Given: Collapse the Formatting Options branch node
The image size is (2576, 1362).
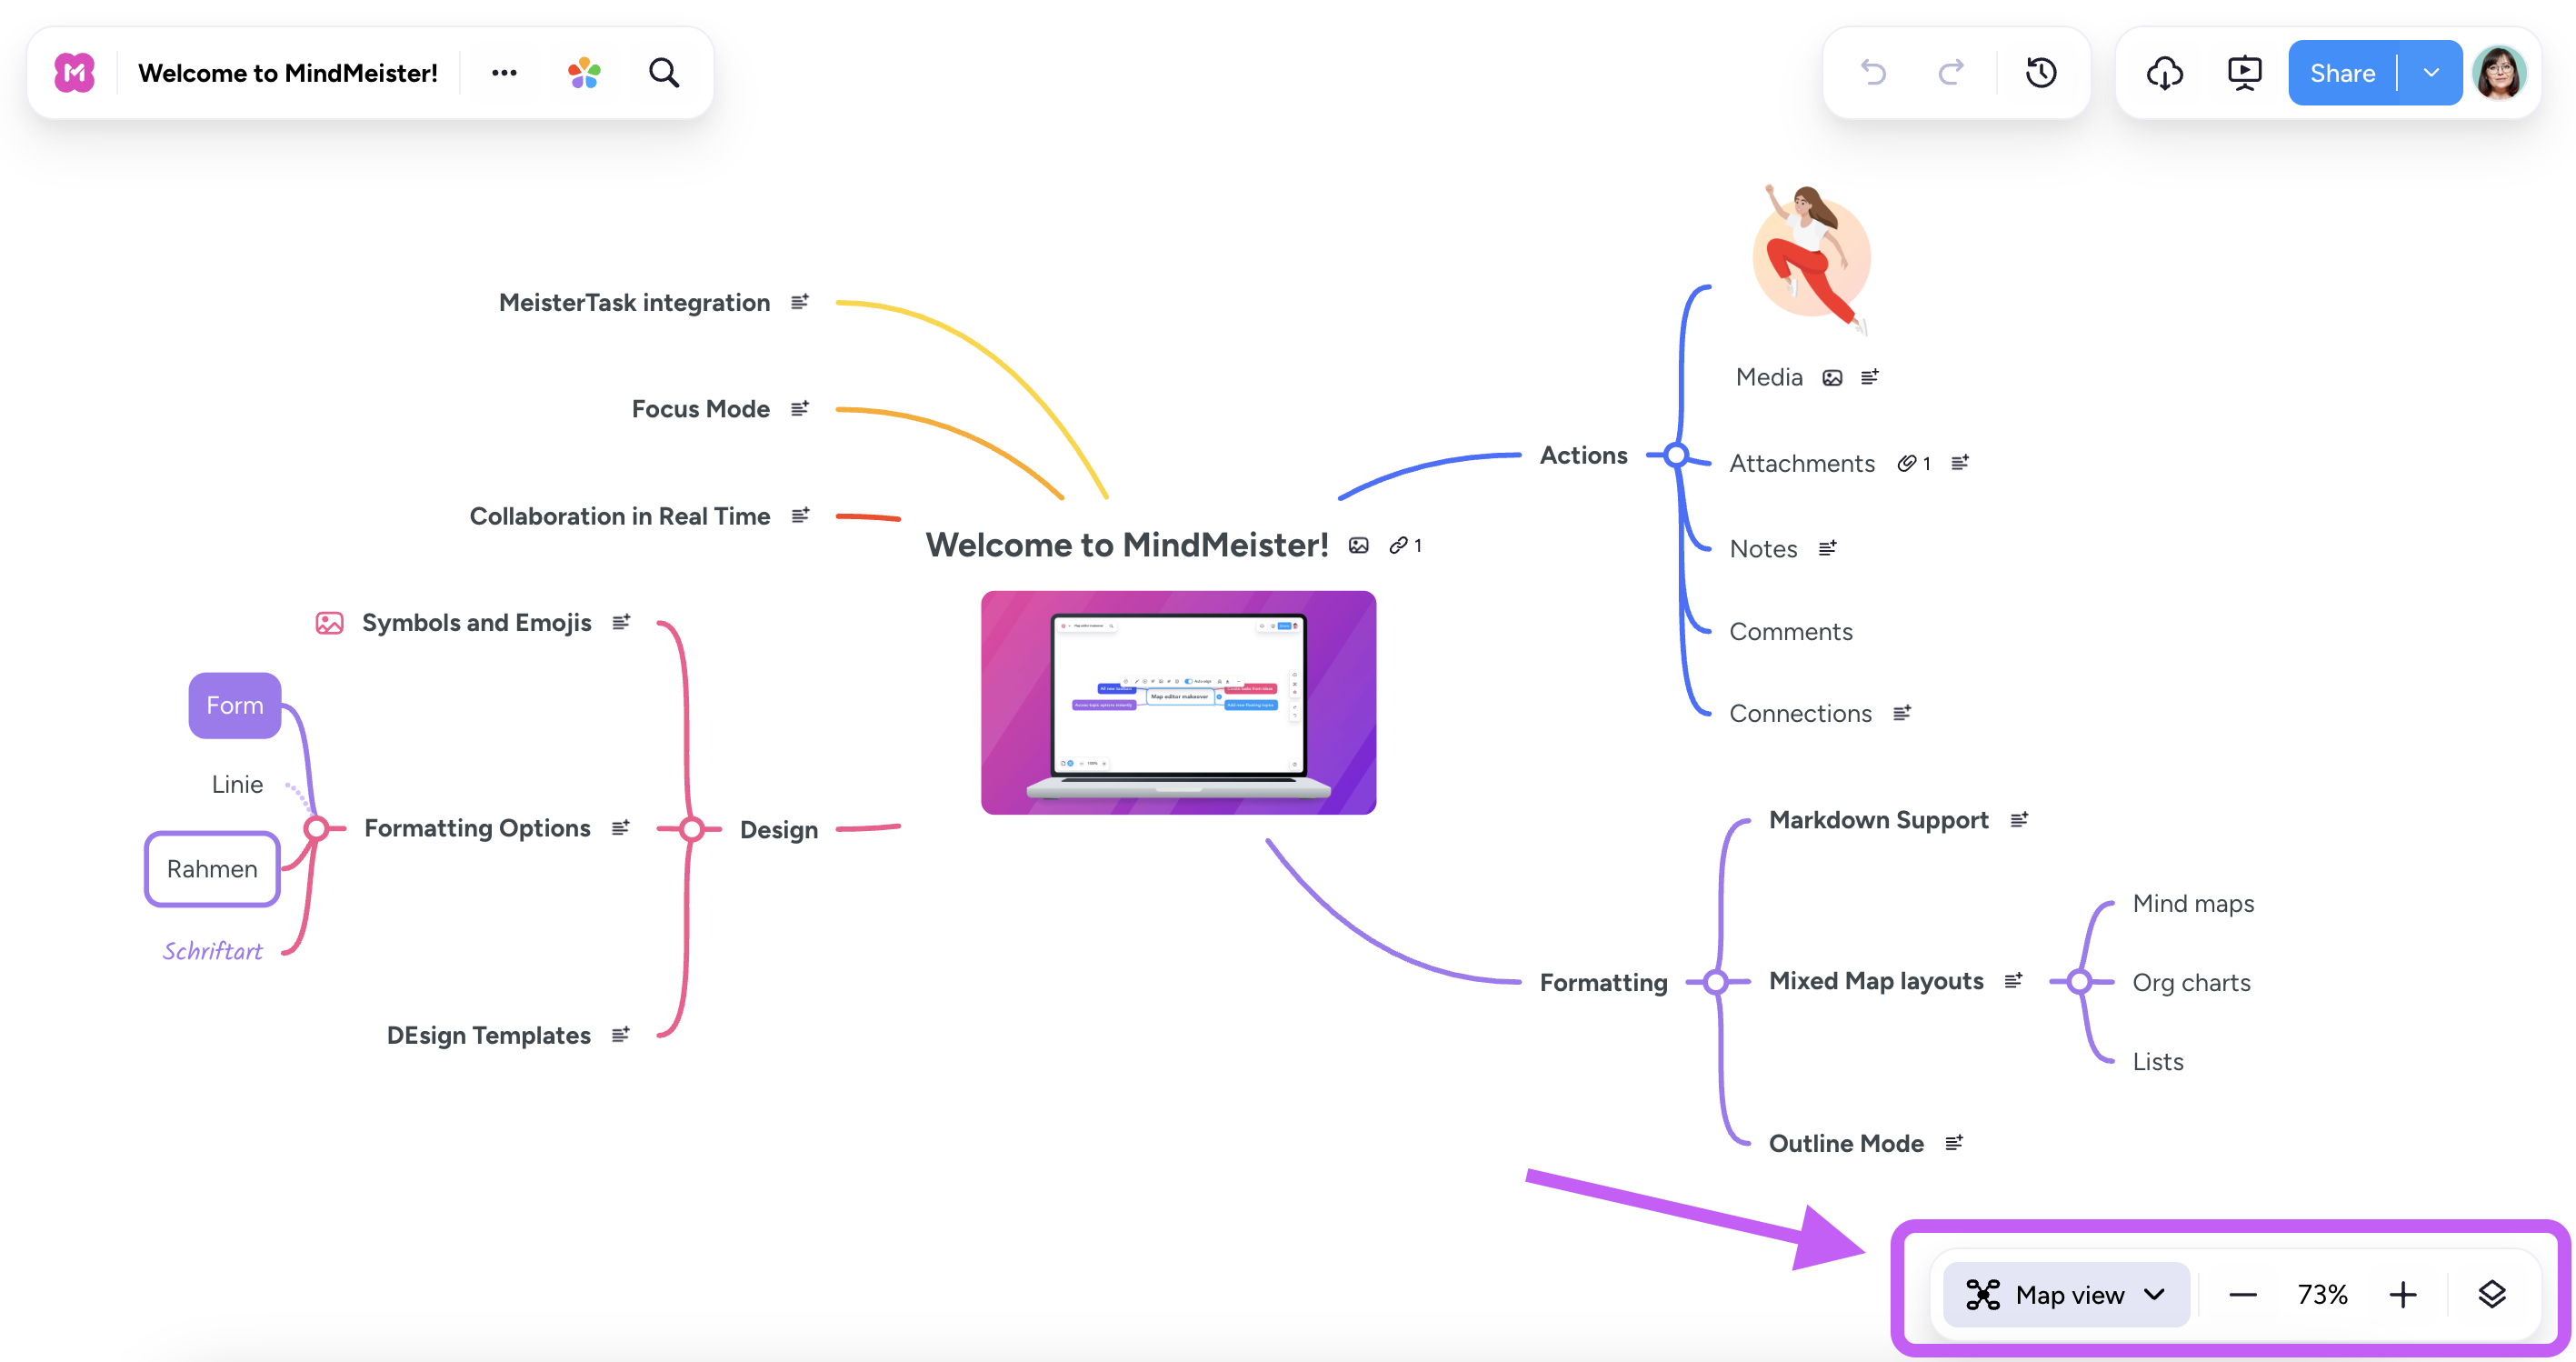Looking at the screenshot, I should pos(317,829).
